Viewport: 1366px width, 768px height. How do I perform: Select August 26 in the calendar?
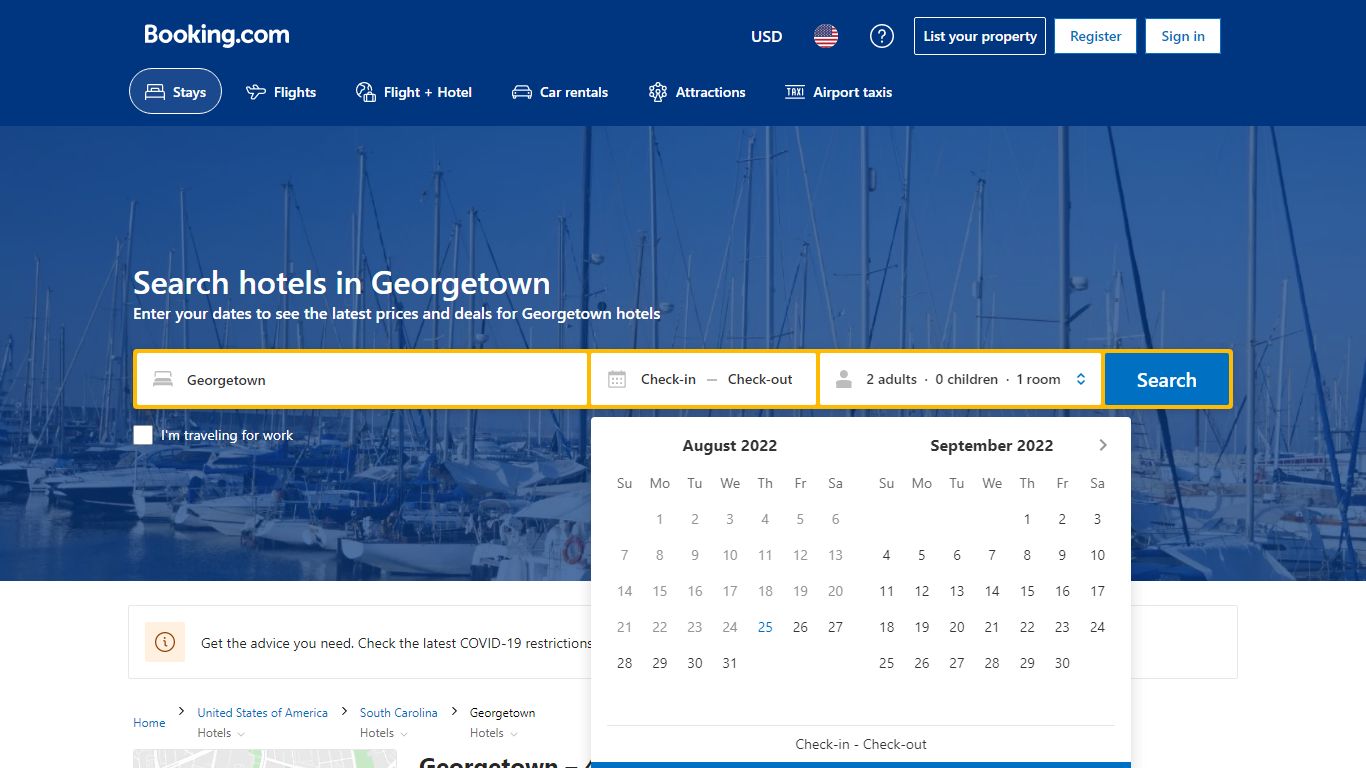(800, 627)
